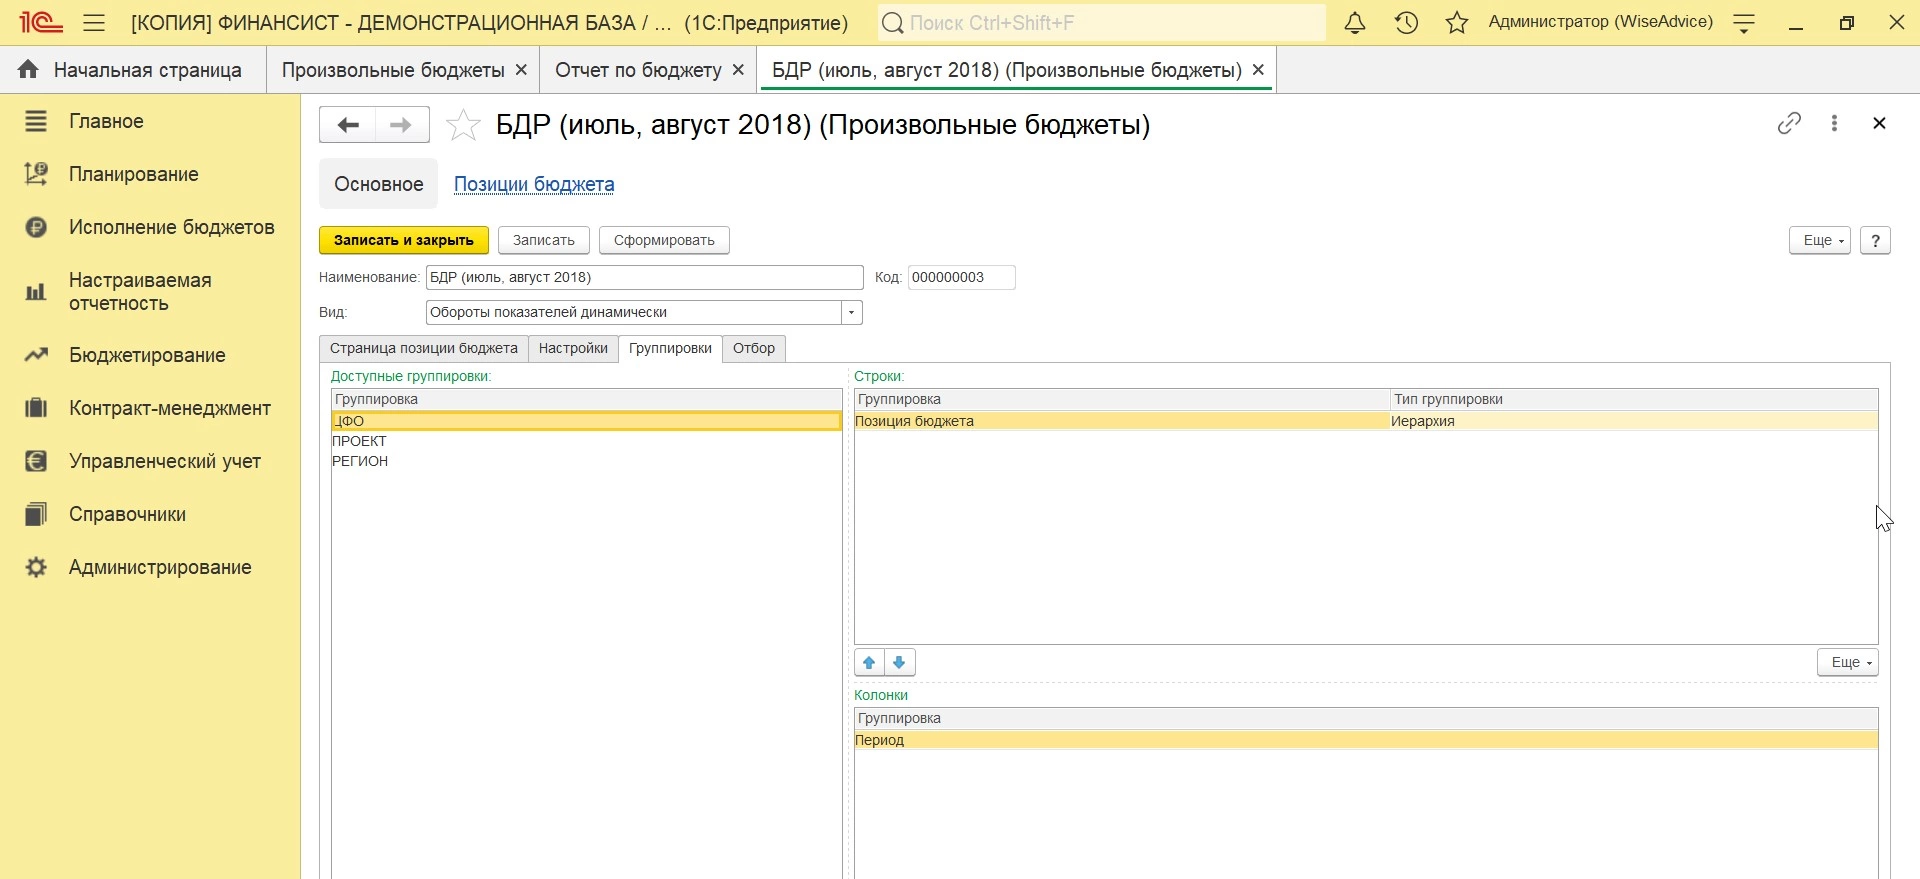Open Бюджетирование section in sidebar
The image size is (1920, 879).
pyautogui.click(x=147, y=355)
